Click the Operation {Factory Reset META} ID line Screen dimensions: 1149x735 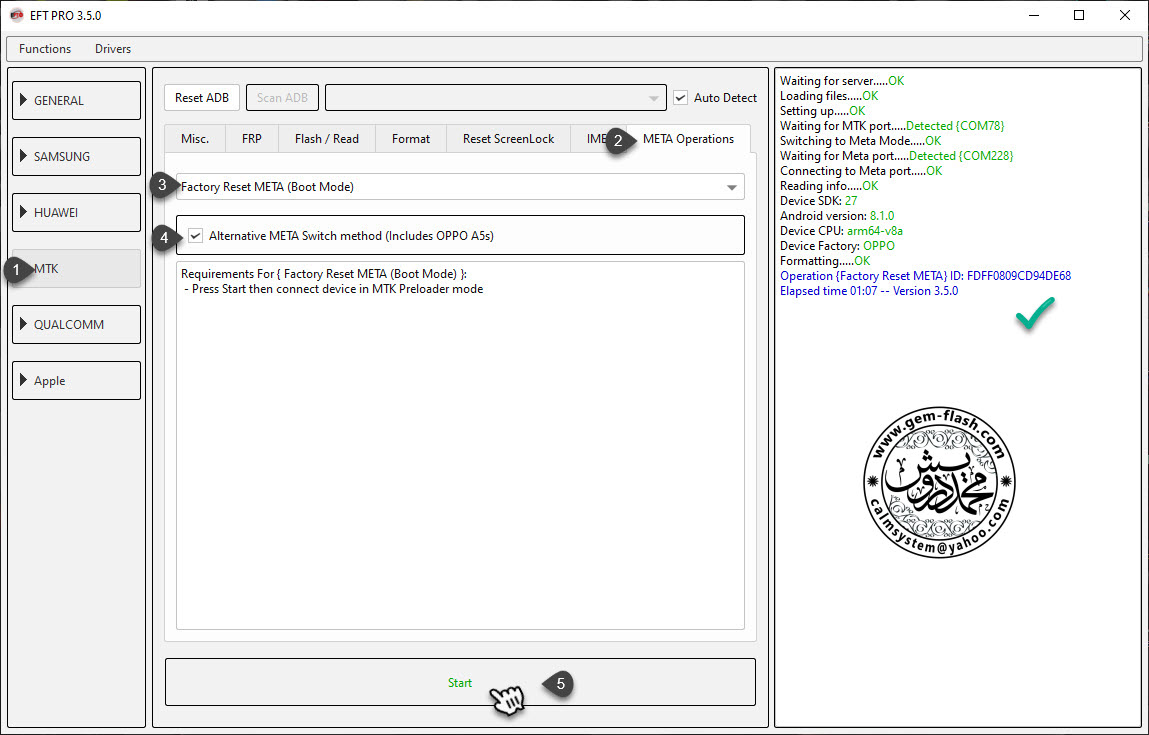[926, 276]
